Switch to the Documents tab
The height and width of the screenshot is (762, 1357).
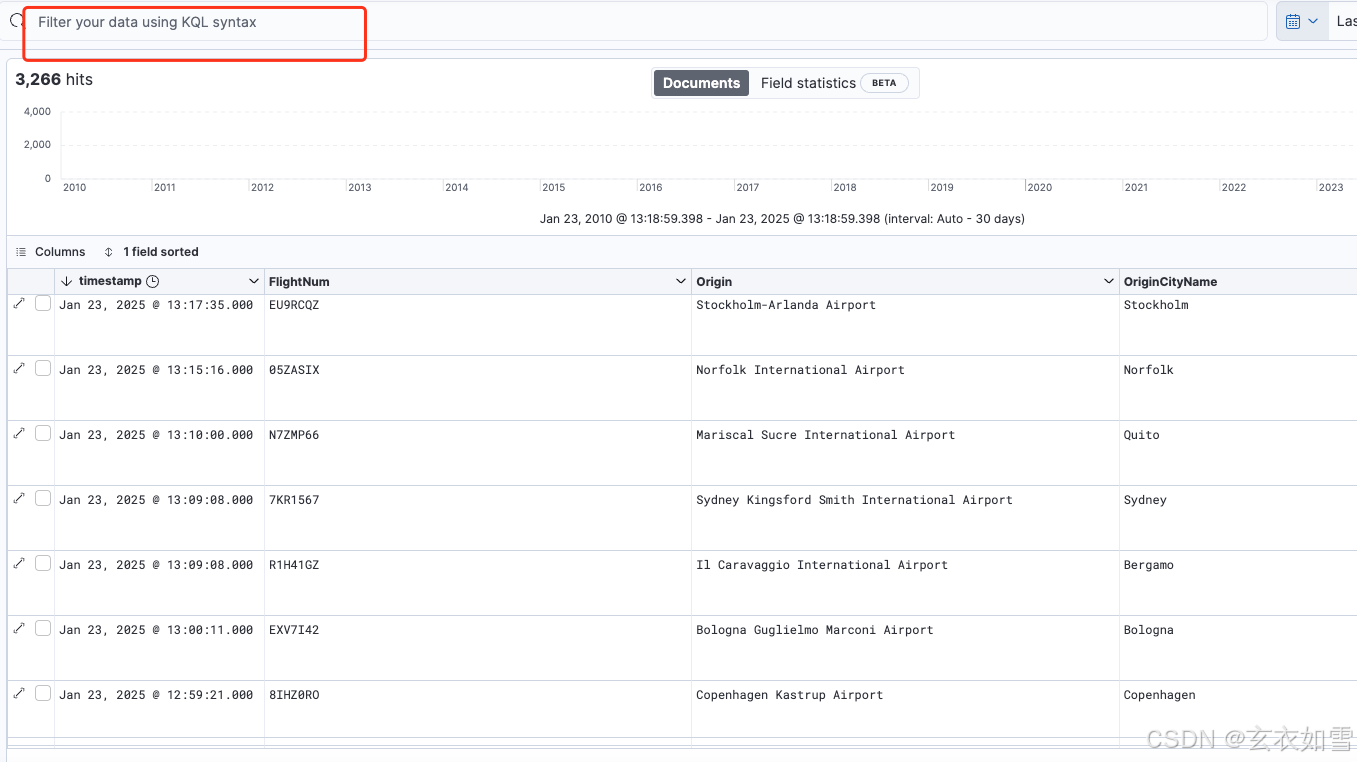coord(701,83)
